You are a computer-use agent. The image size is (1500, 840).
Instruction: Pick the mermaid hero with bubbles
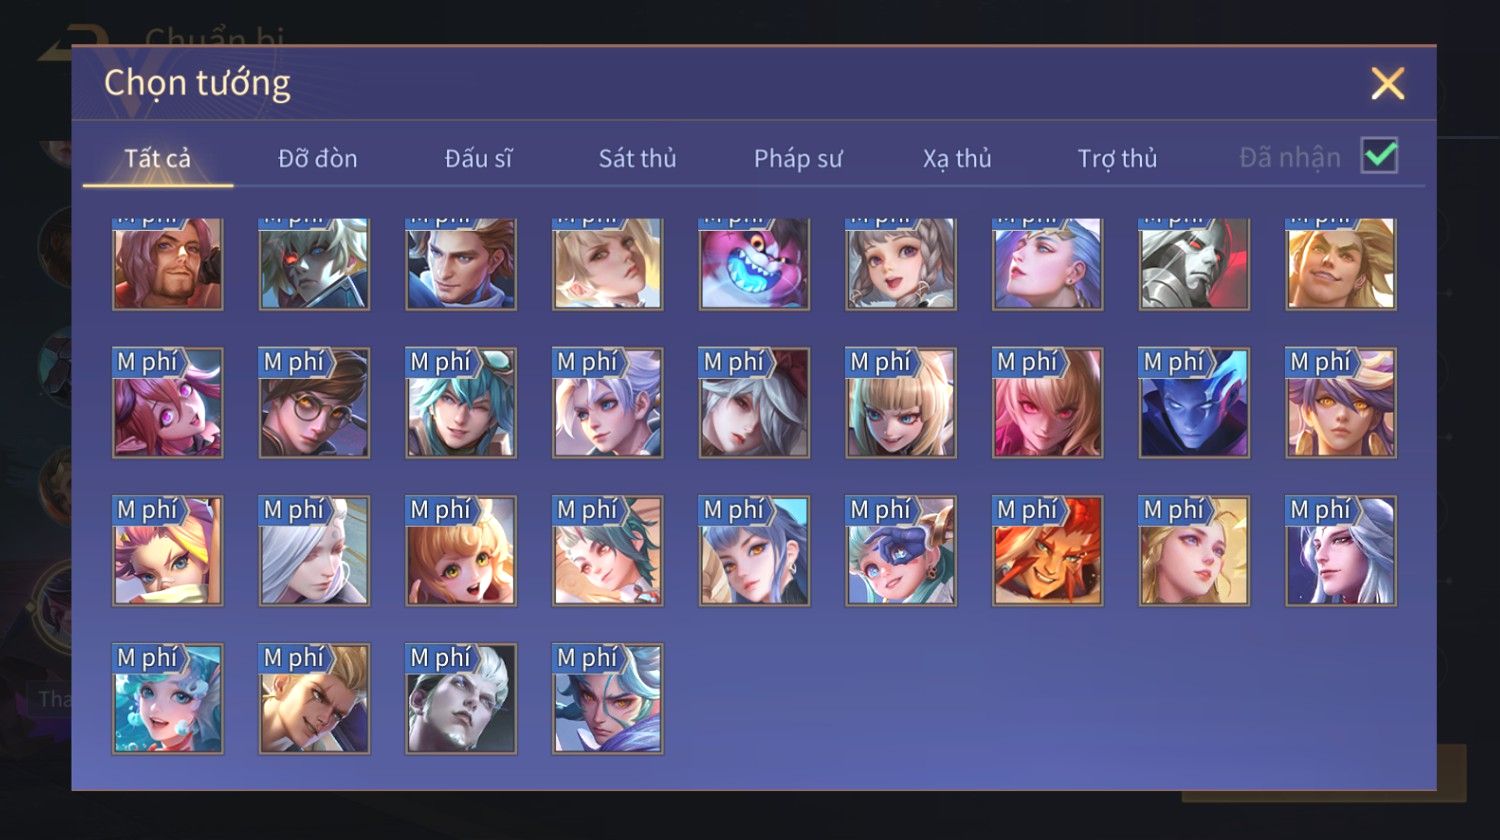tap(167, 699)
